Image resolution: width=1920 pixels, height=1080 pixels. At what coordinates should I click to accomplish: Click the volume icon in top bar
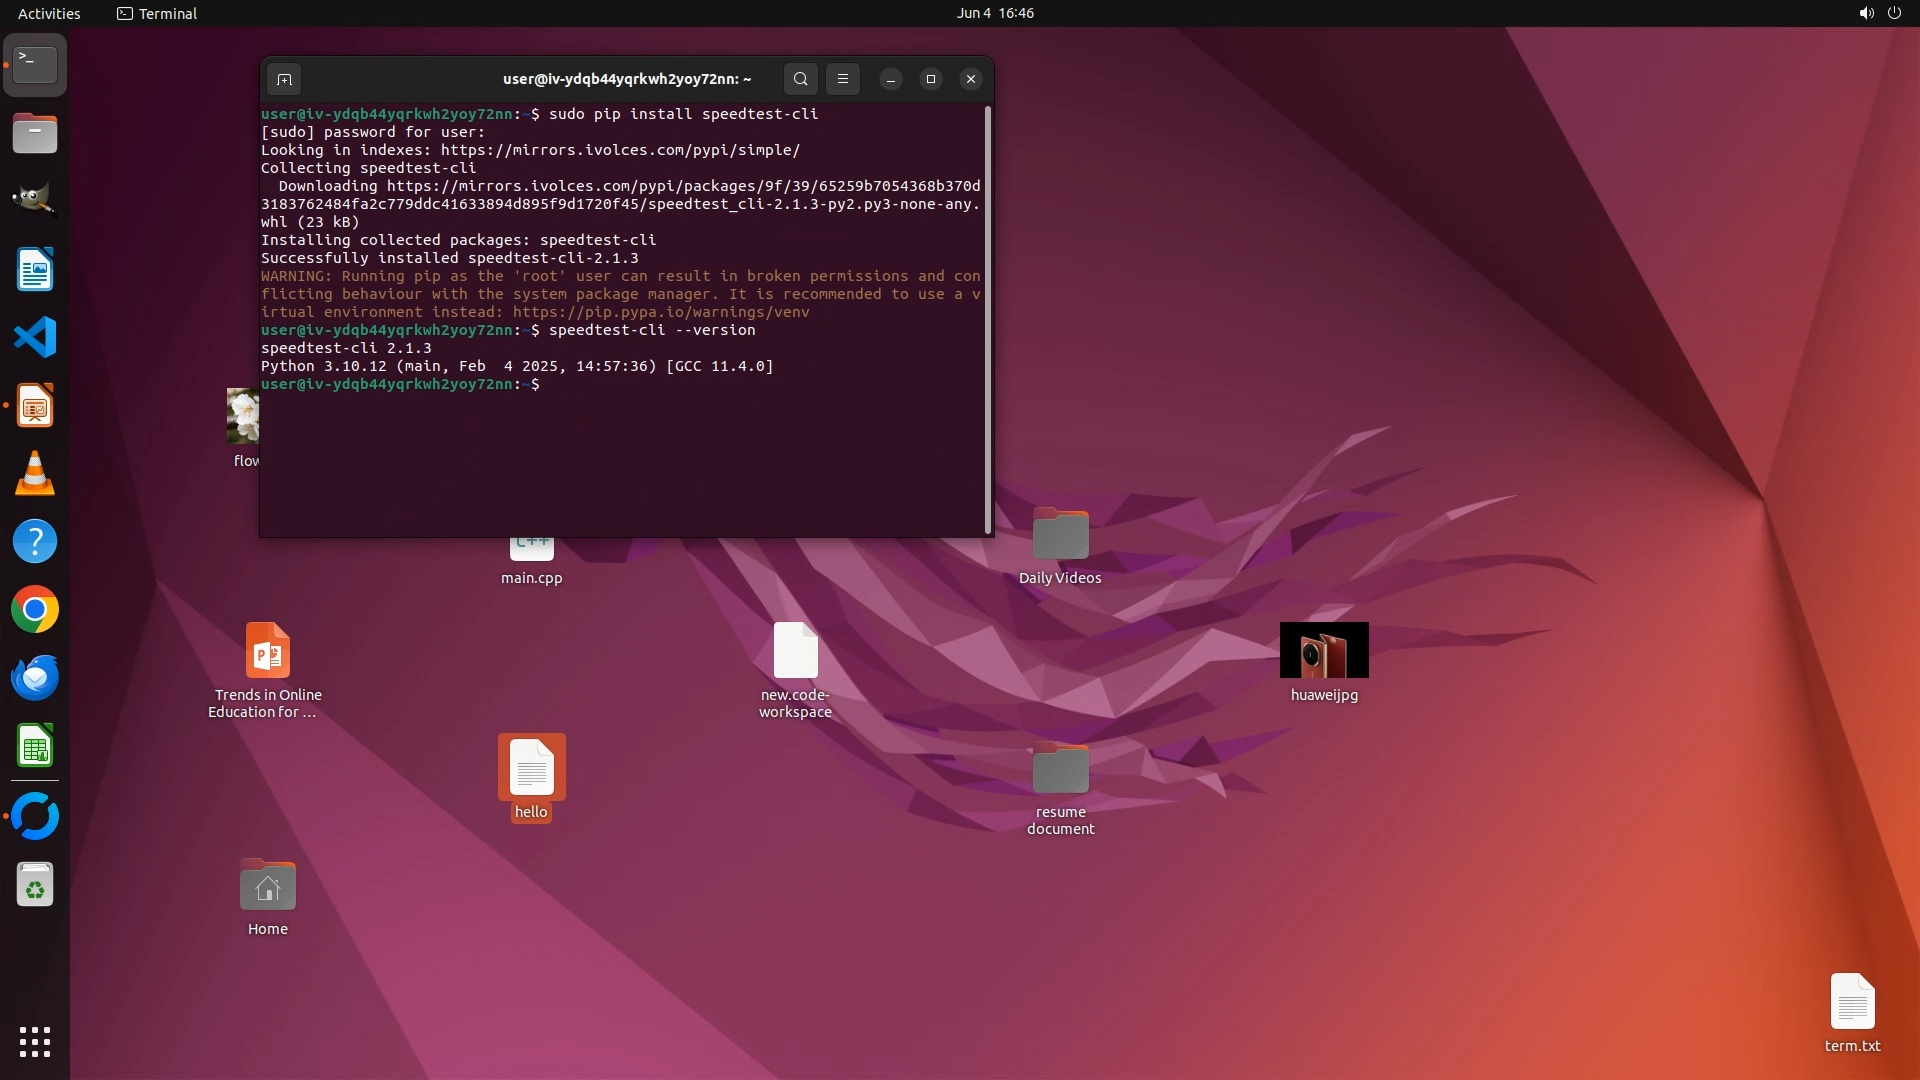[x=1866, y=13]
